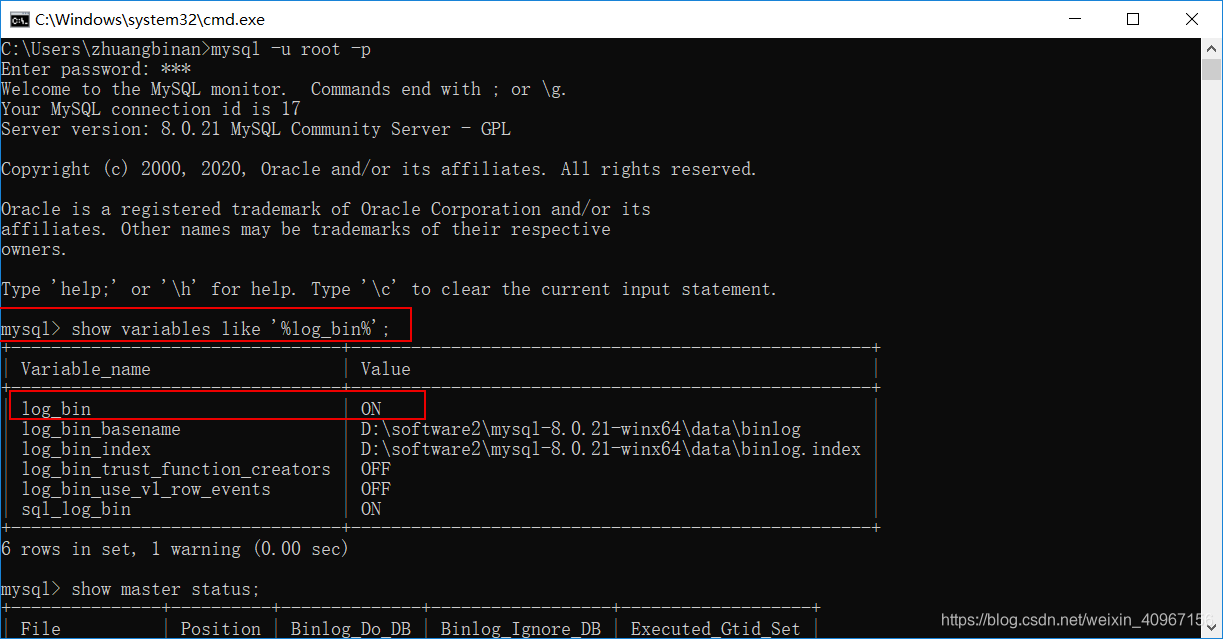Screen dimensions: 1223x639
Task: Click the 'Enter password: ***' line
Action: [96, 69]
